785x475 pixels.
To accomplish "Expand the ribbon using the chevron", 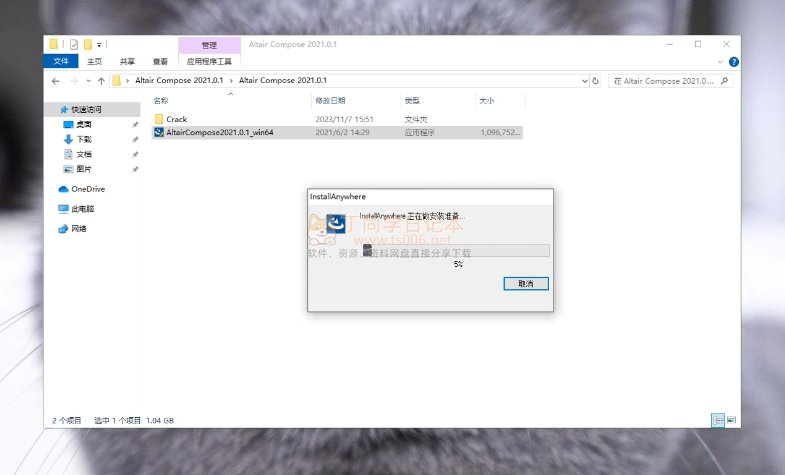I will pos(720,62).
